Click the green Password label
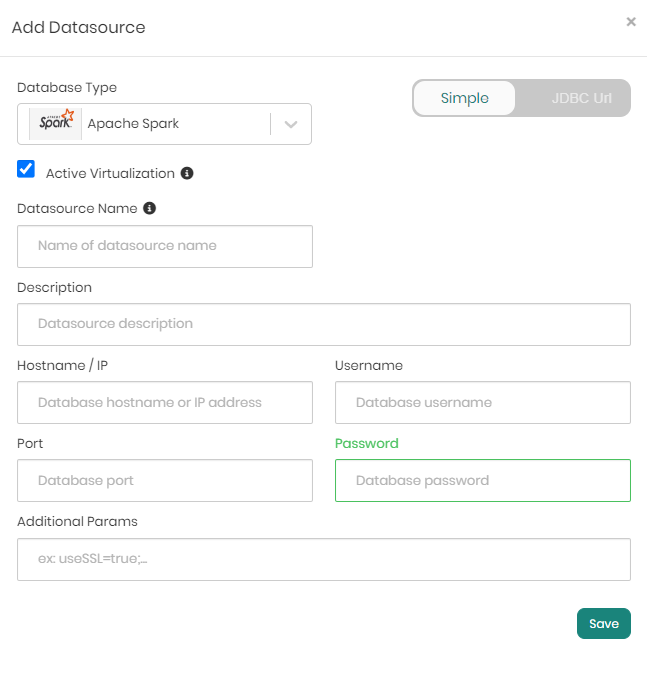The image size is (647, 675). 366,443
